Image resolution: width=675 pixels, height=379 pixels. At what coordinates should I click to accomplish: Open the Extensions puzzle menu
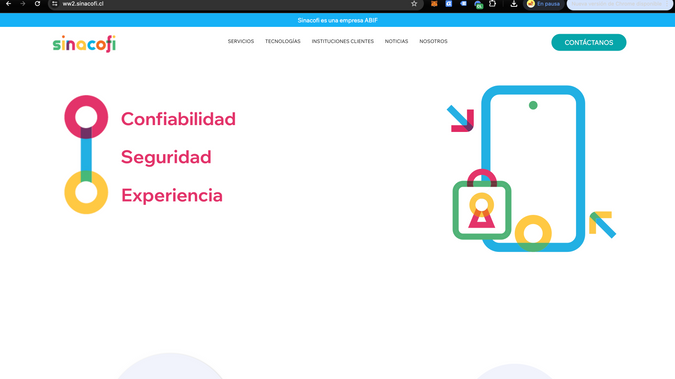(x=492, y=3)
